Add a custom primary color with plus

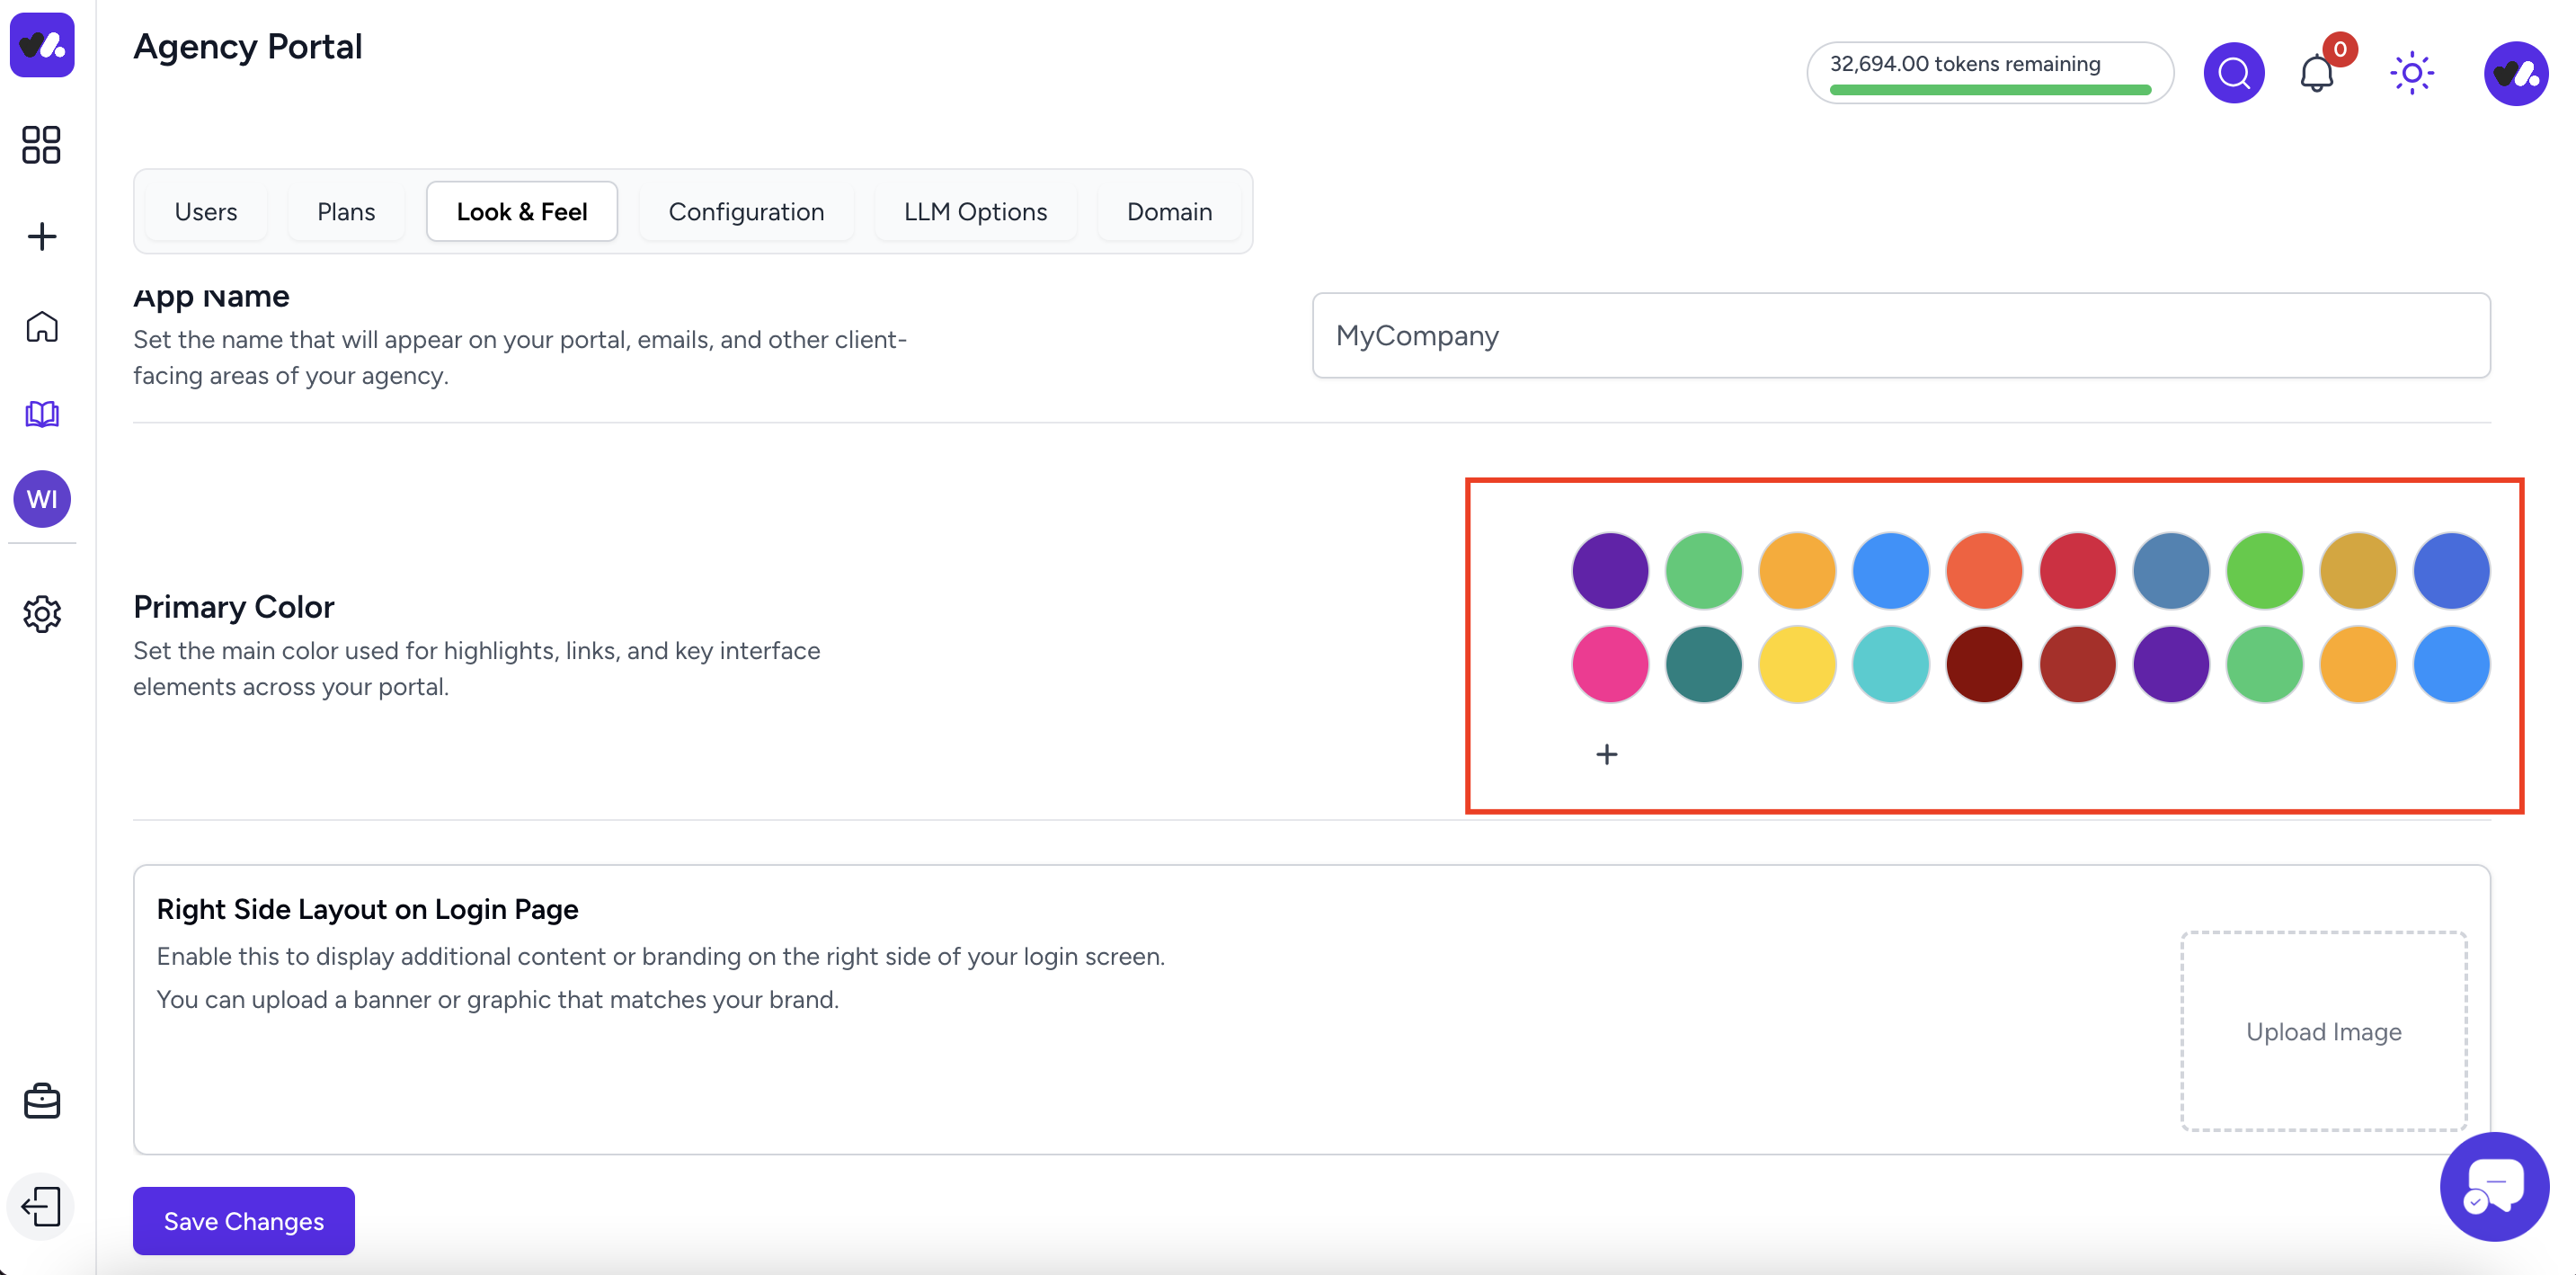click(1607, 754)
